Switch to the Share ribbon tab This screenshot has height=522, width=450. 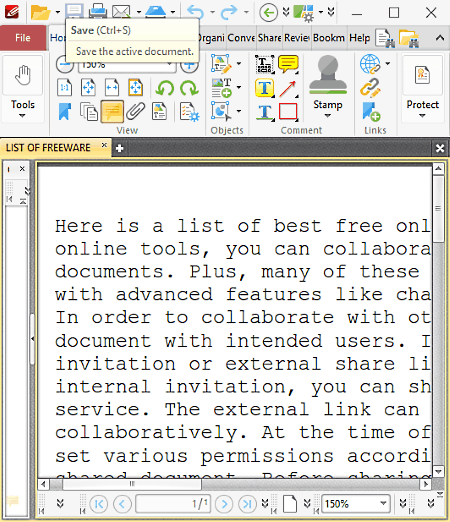270,38
